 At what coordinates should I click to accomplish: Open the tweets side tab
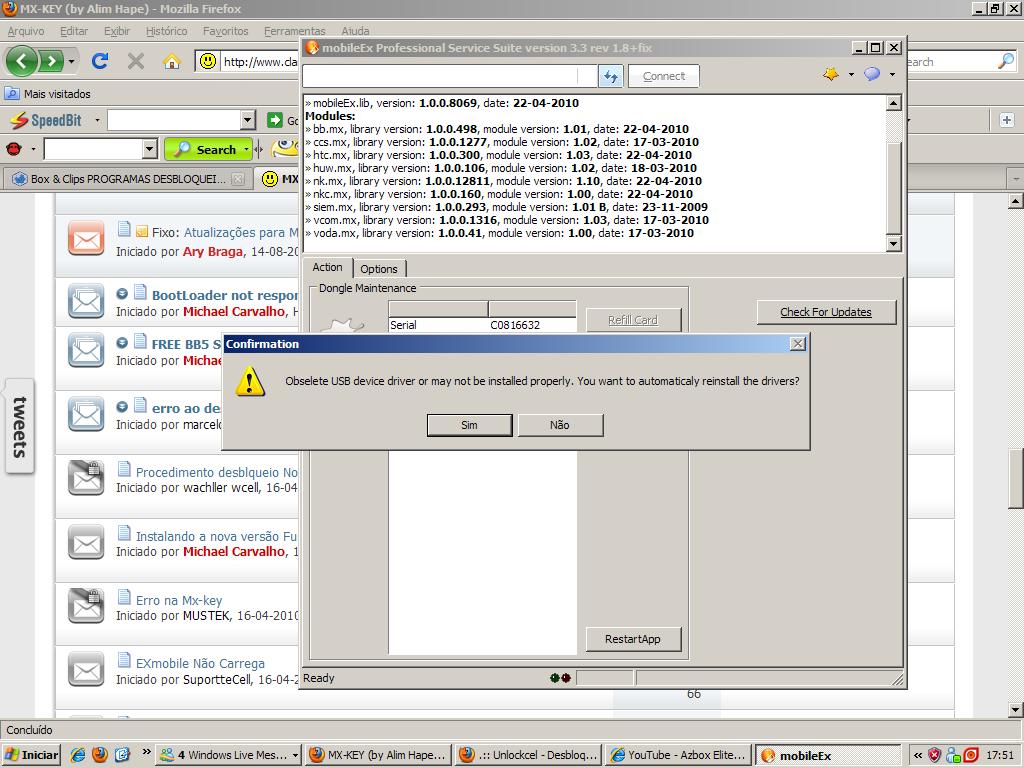click(20, 426)
